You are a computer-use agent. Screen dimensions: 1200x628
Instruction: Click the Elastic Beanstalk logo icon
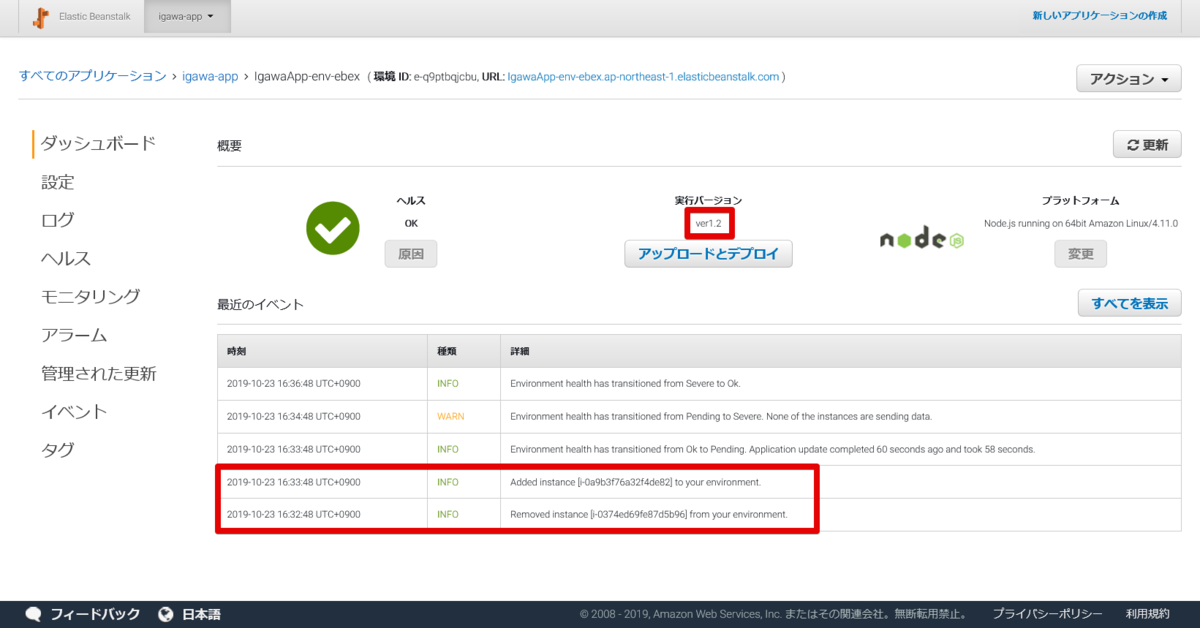pos(41,16)
